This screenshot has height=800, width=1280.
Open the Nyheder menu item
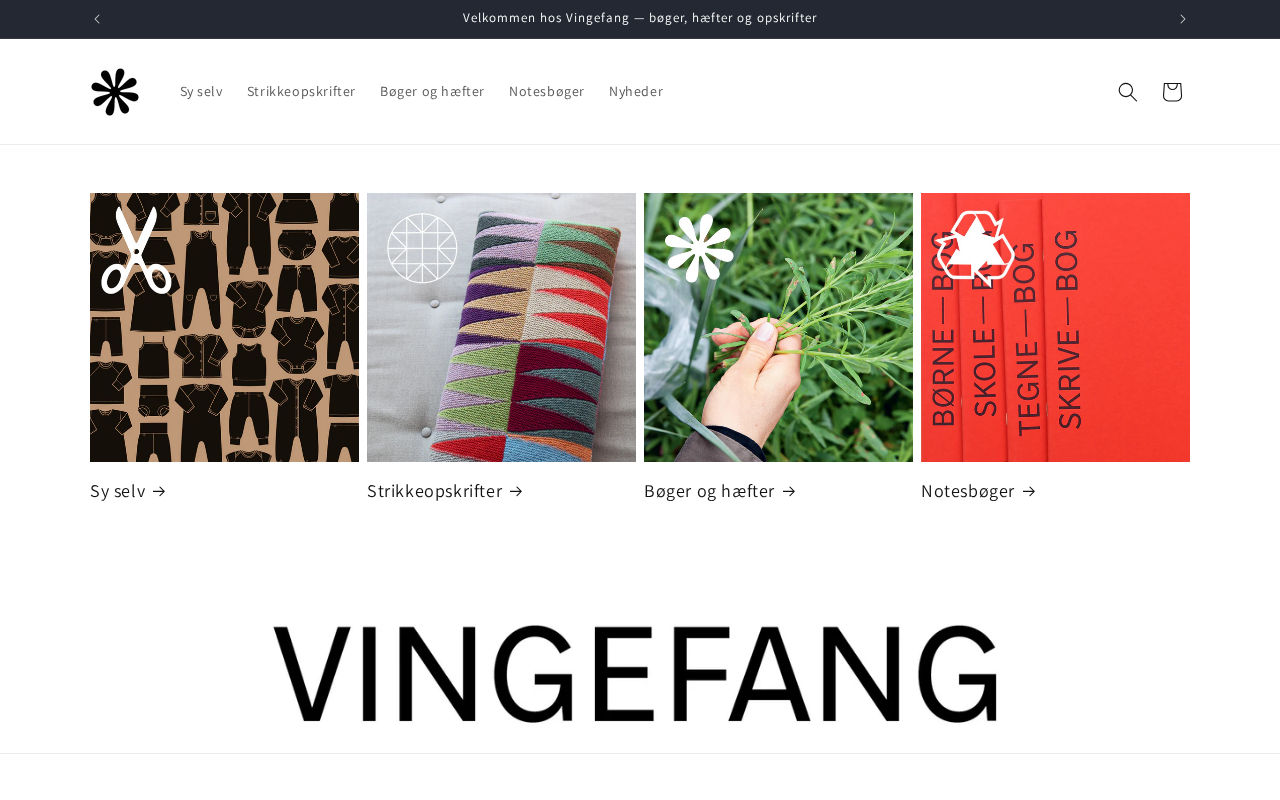click(636, 92)
